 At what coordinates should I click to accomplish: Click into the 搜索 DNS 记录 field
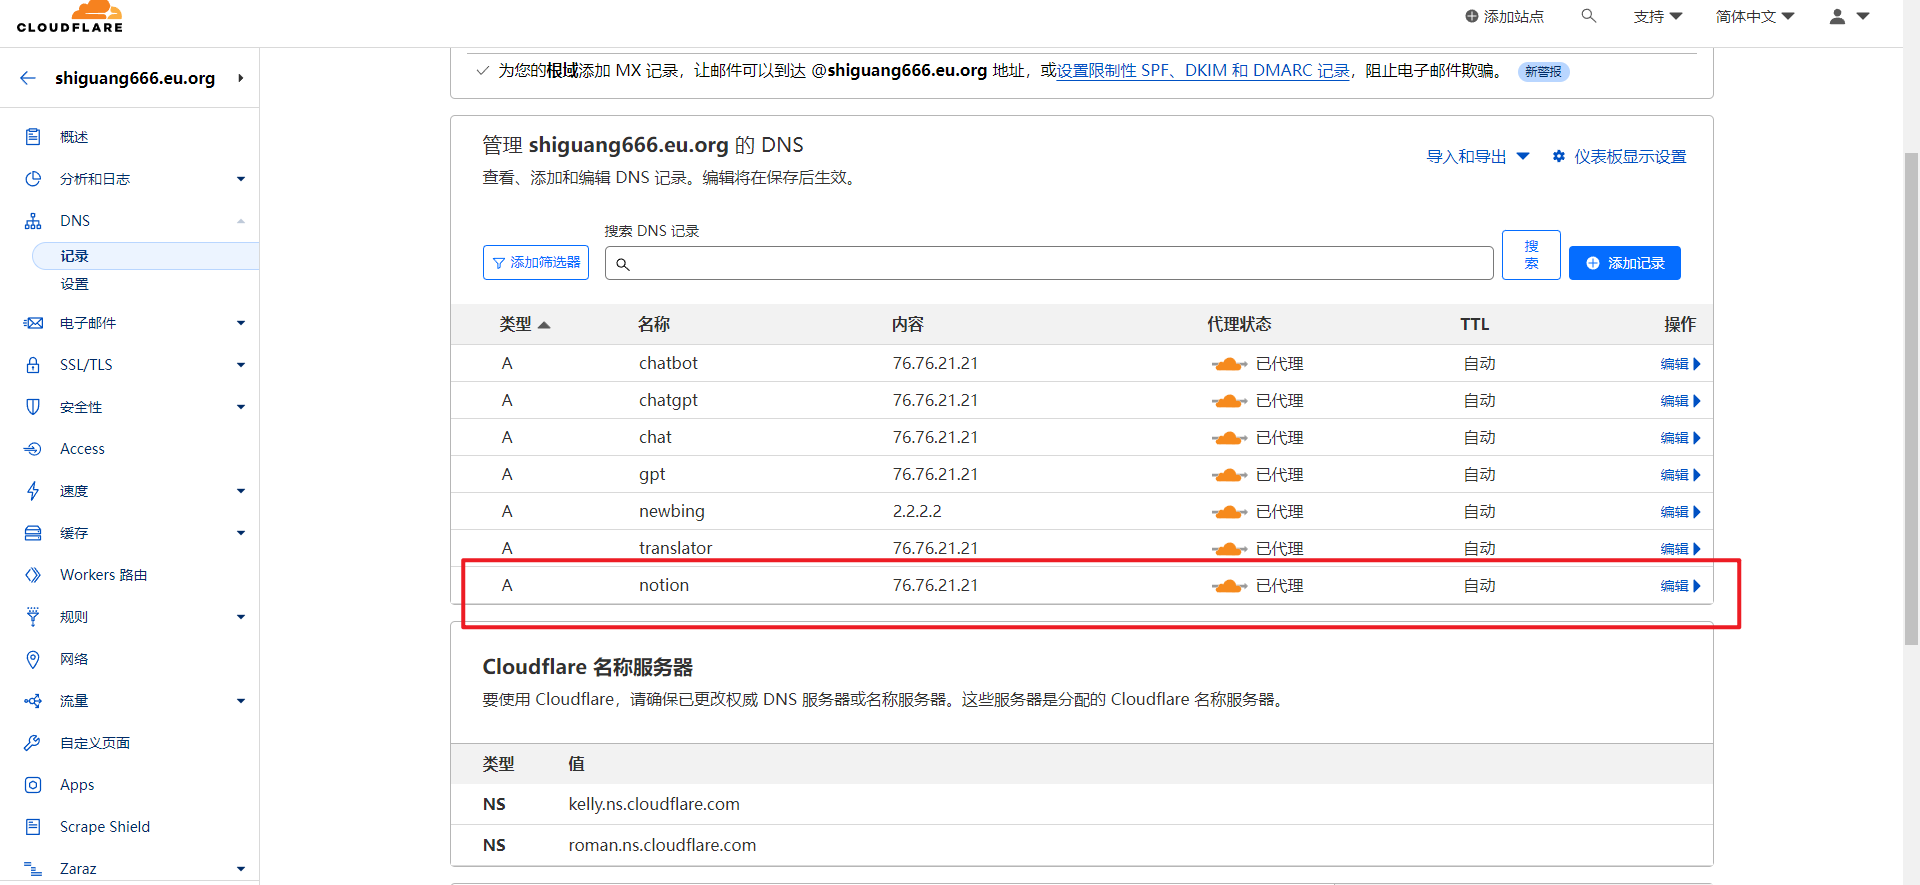1049,263
